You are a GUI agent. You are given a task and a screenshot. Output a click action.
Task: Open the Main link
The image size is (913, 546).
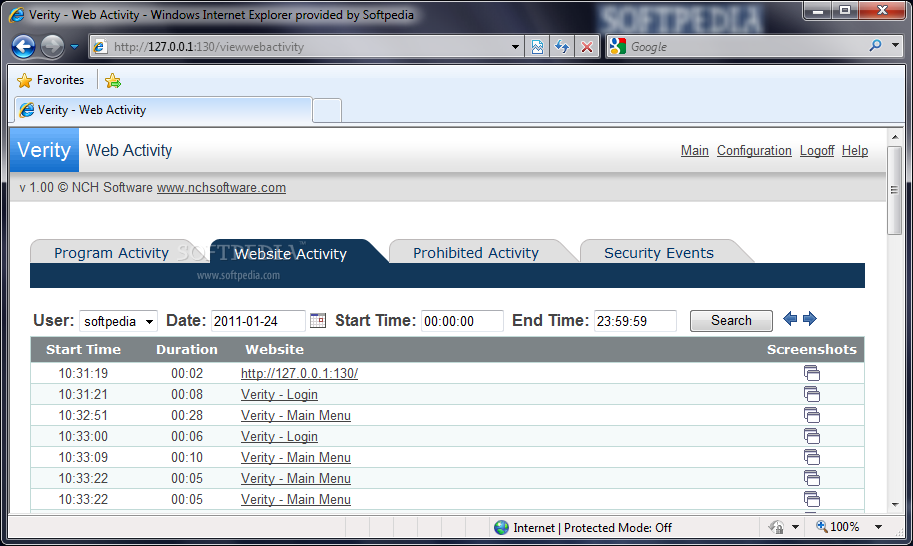coord(695,151)
